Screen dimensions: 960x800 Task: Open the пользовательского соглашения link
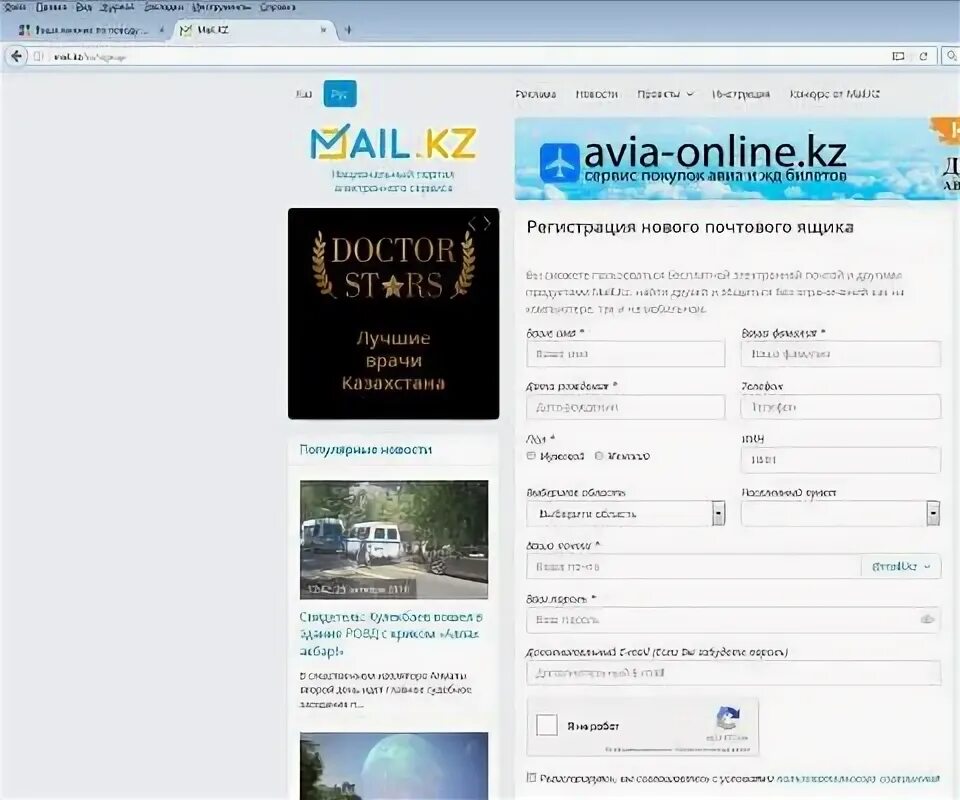click(859, 779)
